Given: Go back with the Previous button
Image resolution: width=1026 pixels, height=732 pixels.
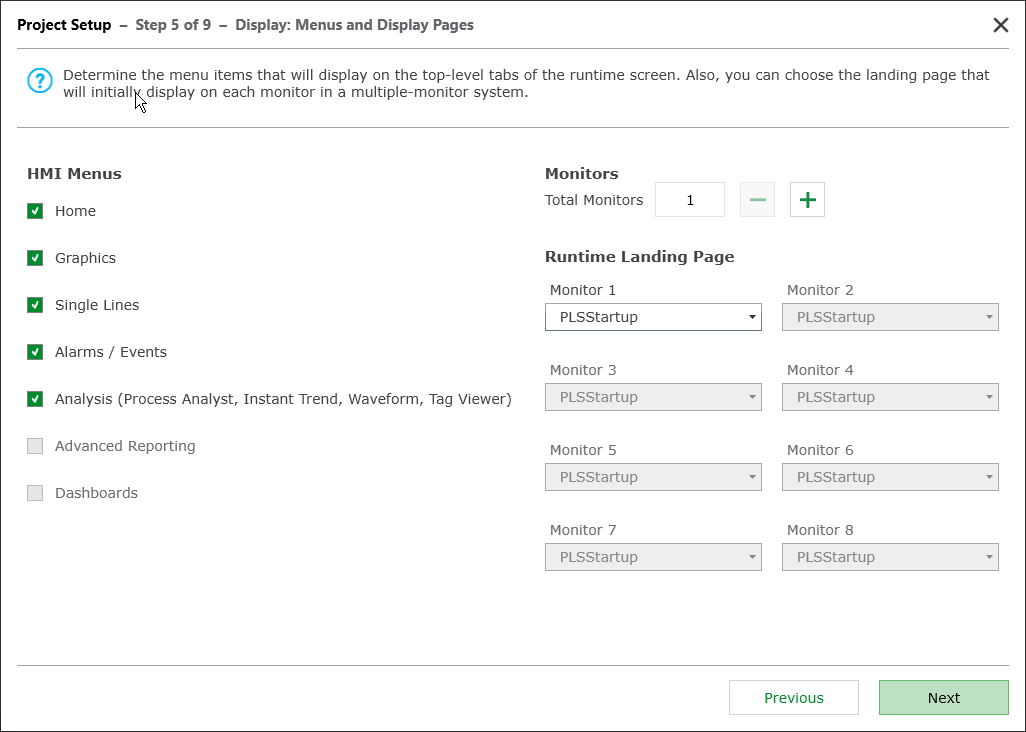Looking at the screenshot, I should (793, 698).
